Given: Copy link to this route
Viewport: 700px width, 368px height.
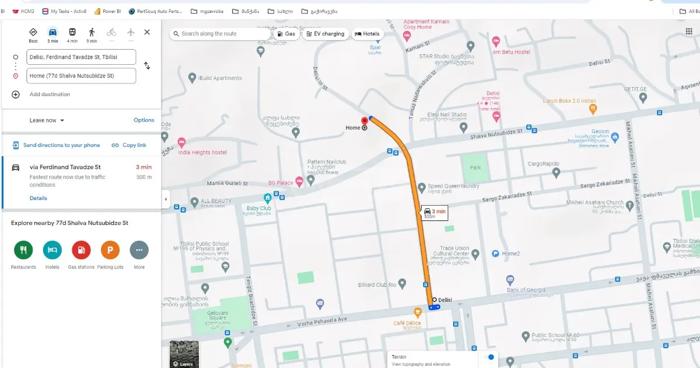Looking at the screenshot, I should pos(129,145).
